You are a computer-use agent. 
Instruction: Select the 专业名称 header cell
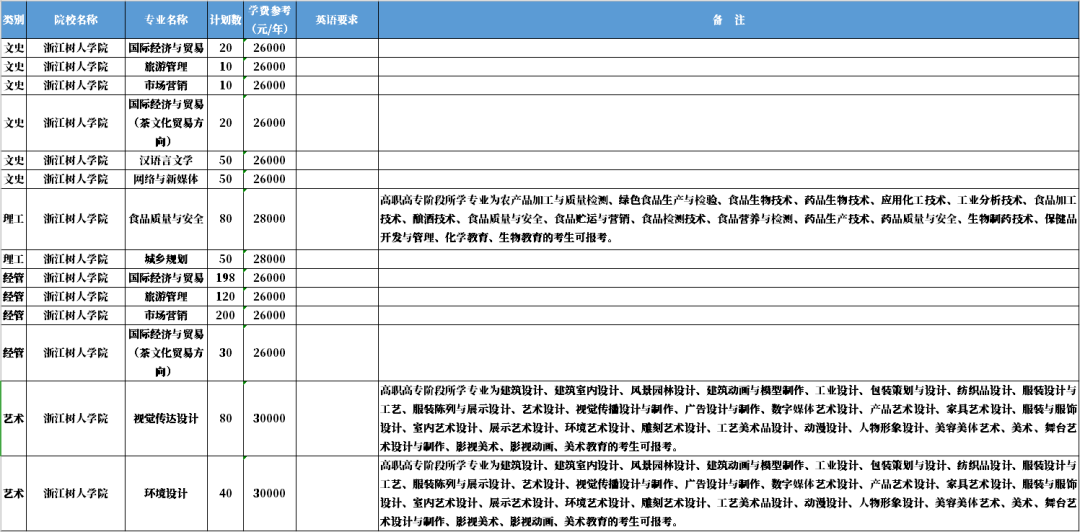click(166, 19)
